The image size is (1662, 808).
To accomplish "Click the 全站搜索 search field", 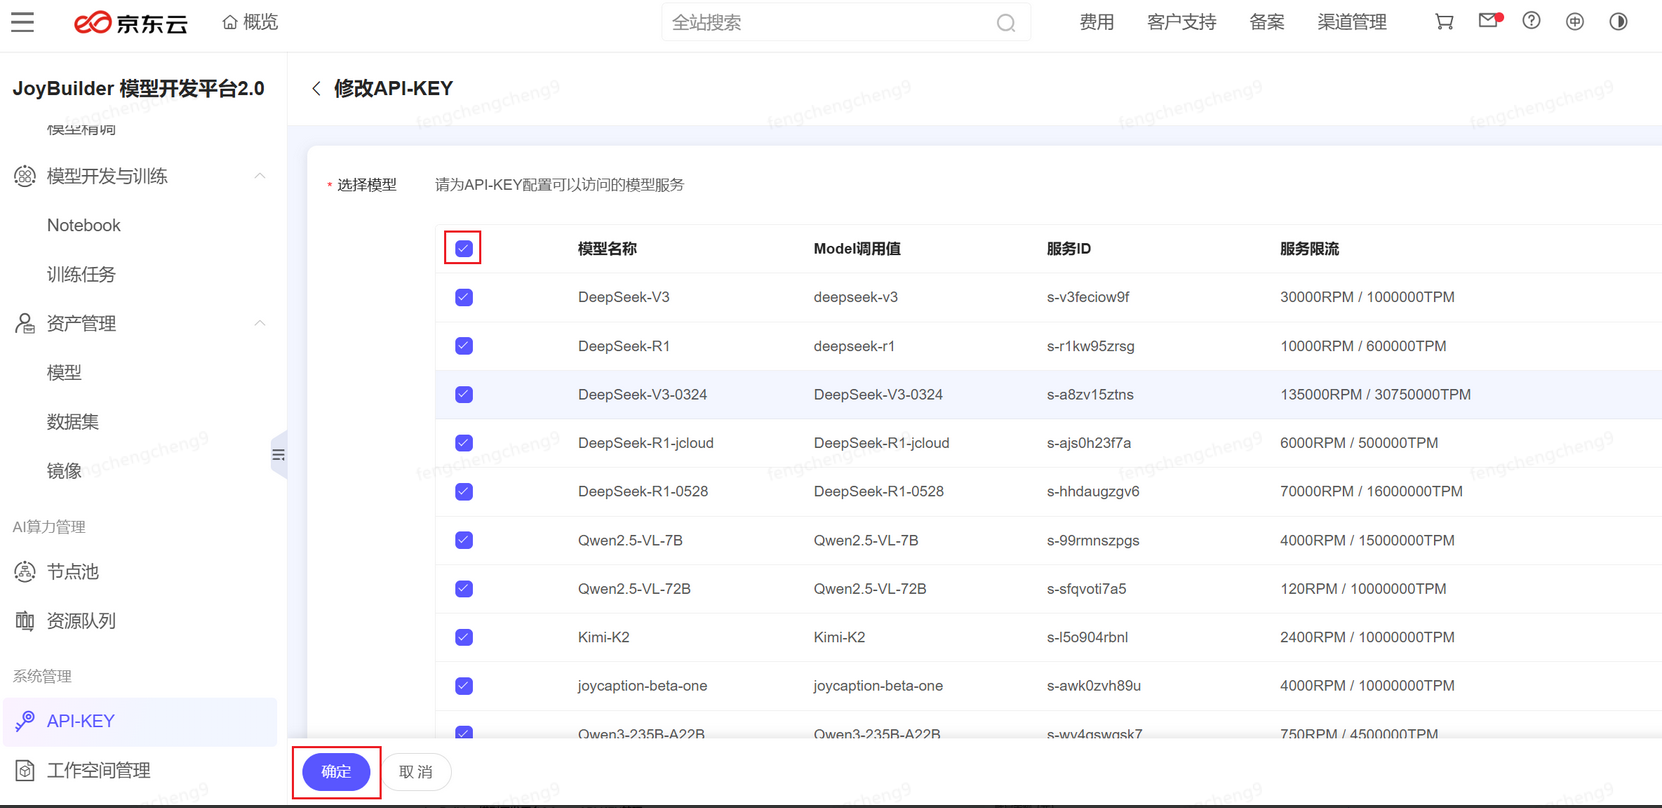I will 846,22.
